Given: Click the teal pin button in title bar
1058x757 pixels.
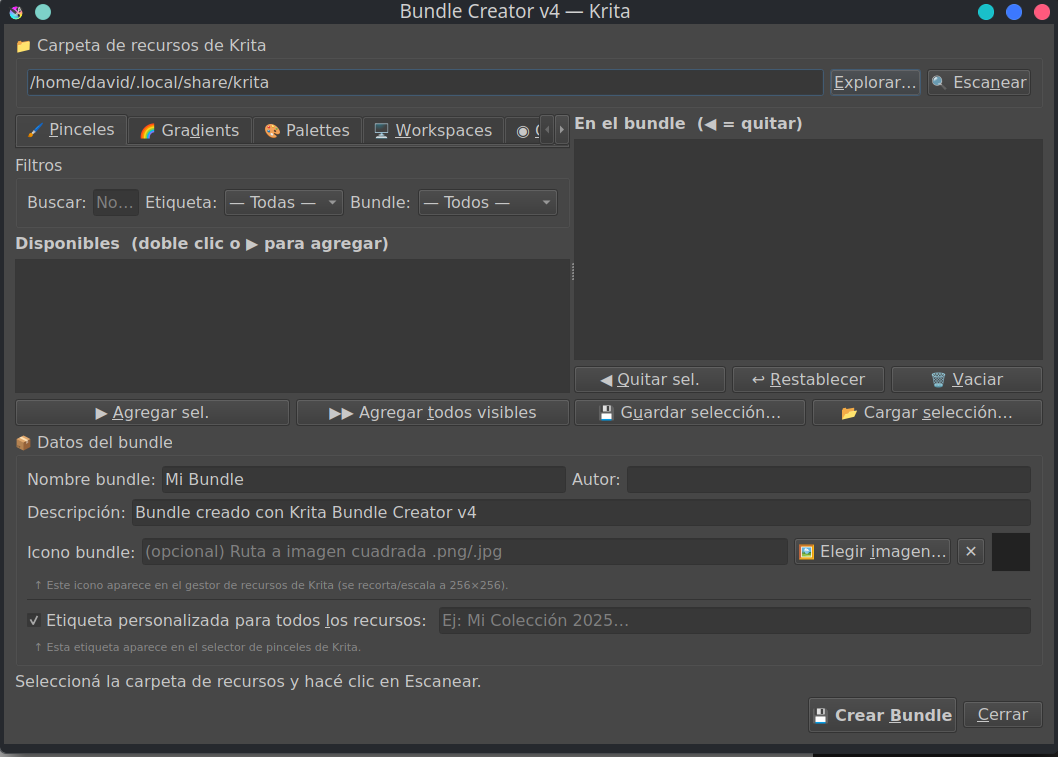Looking at the screenshot, I should coord(43,12).
